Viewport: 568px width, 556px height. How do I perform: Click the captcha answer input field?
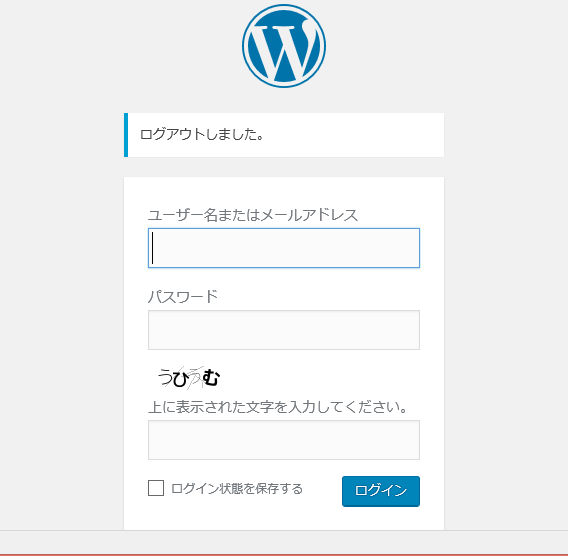(x=284, y=440)
